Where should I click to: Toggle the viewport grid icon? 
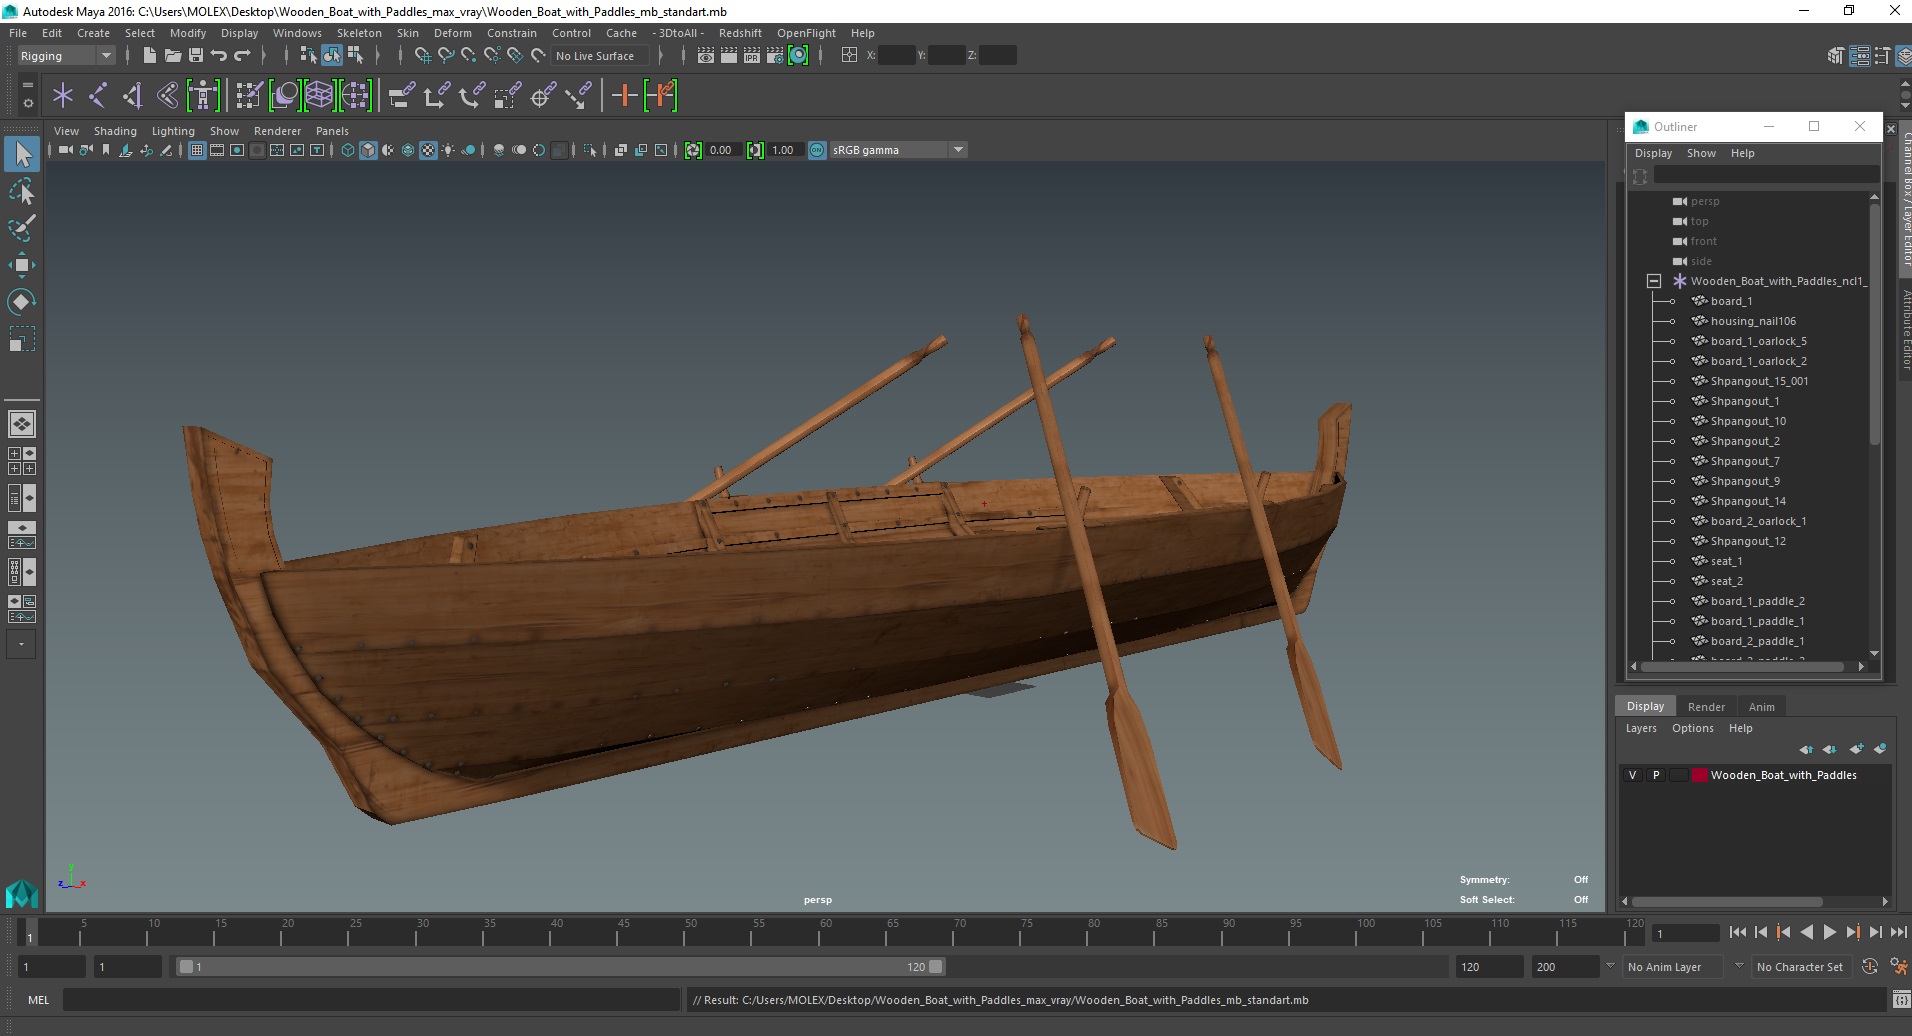click(197, 150)
